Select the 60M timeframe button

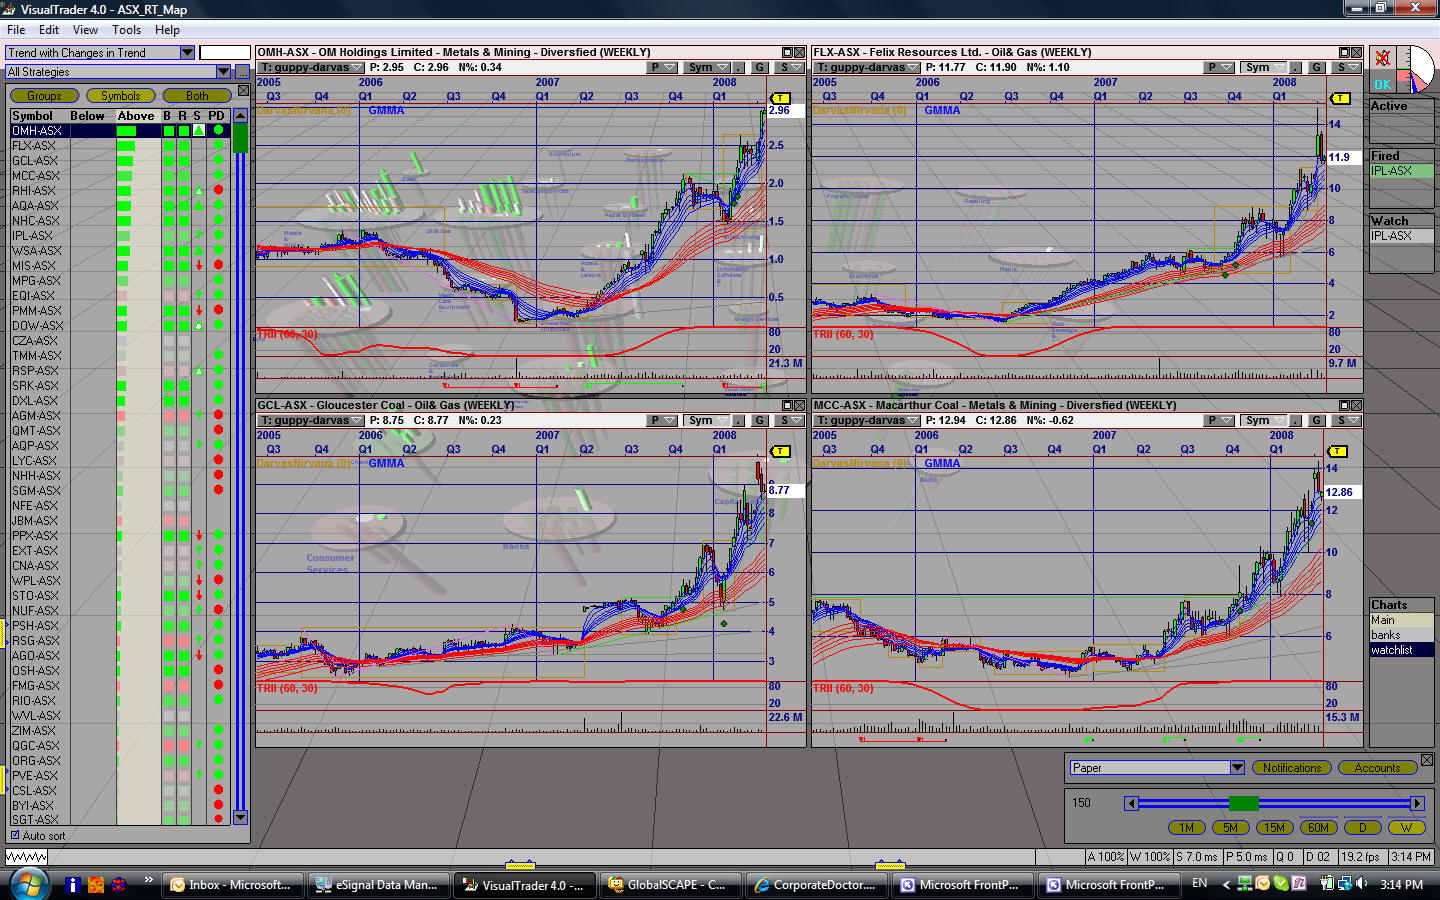[x=1318, y=828]
